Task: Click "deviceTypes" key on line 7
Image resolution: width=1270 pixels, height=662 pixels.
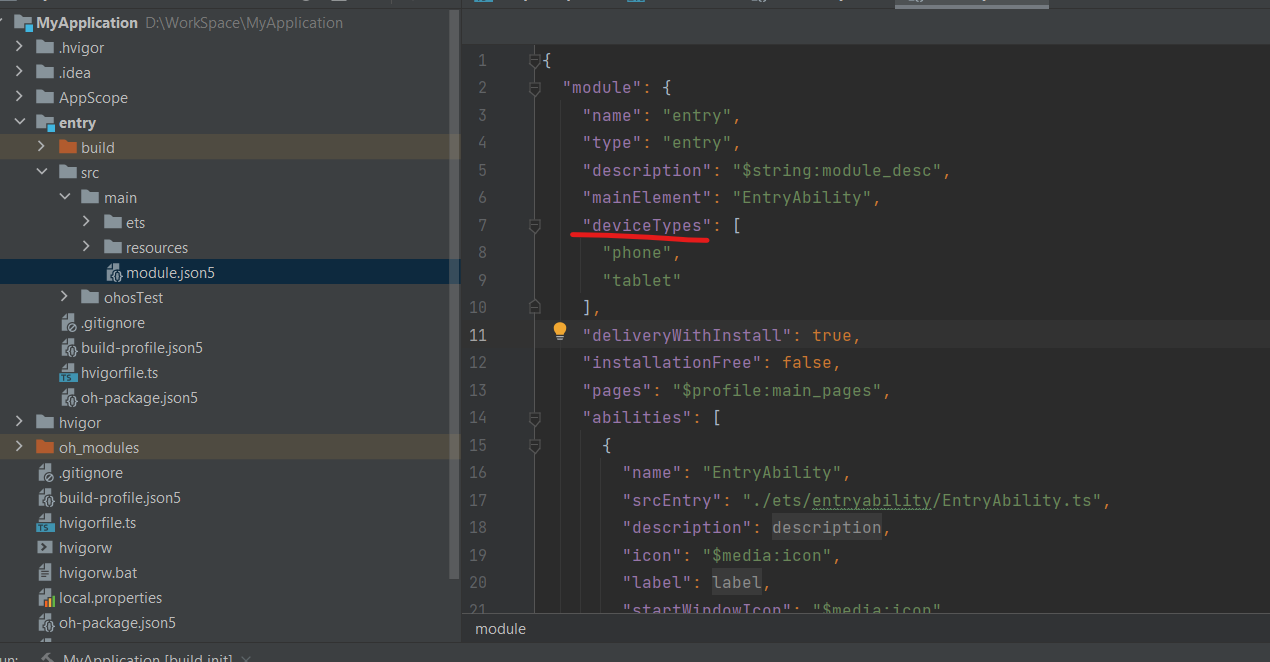Action: point(647,225)
